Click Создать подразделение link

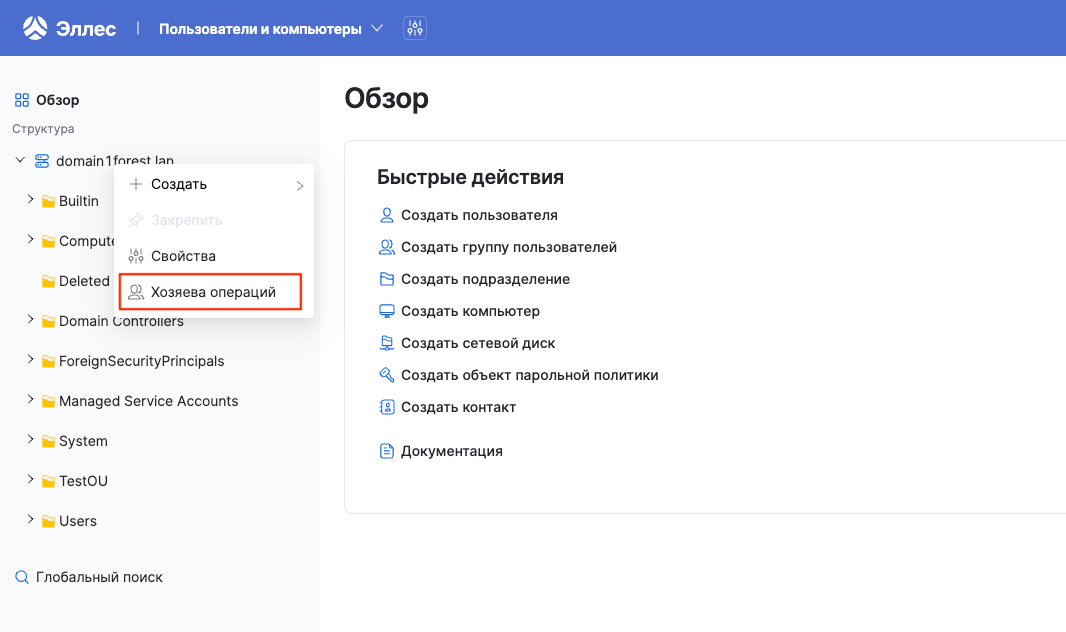point(485,279)
